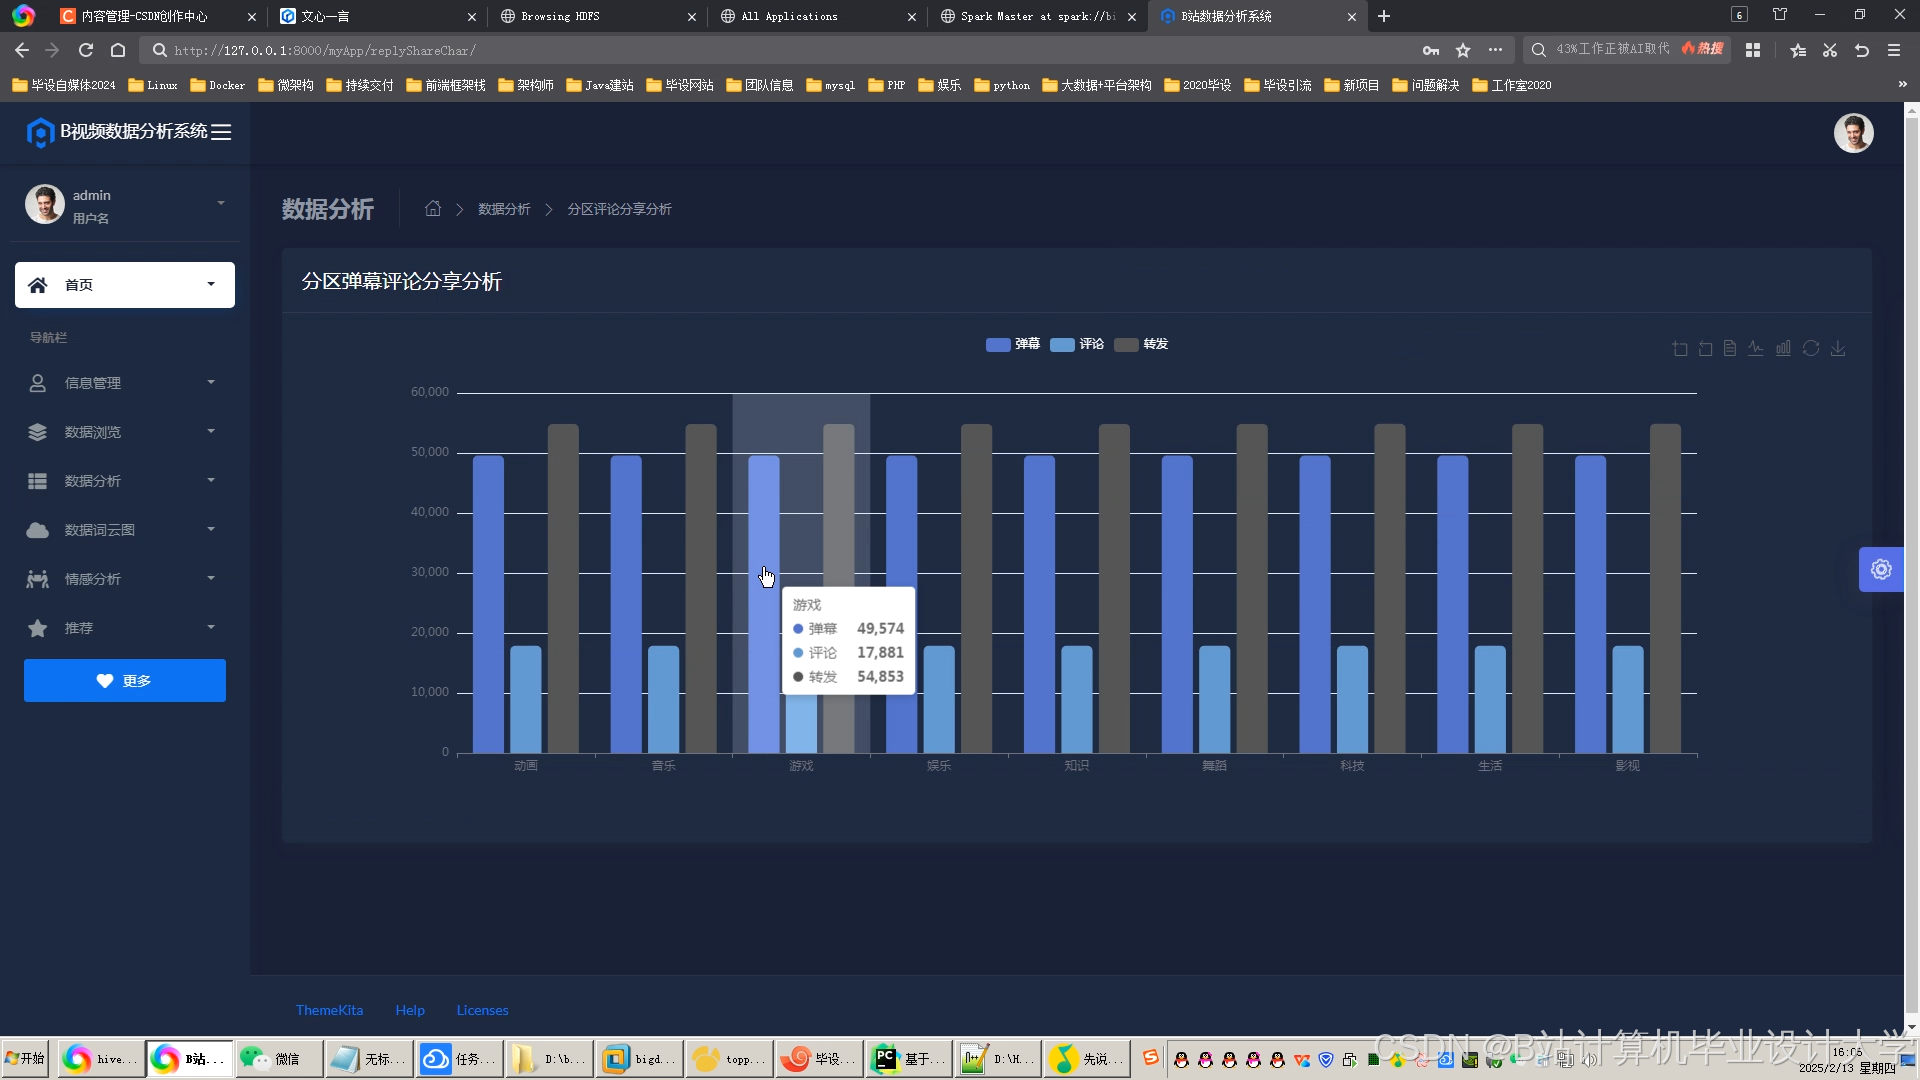The width and height of the screenshot is (1920, 1080).
Task: Click the hamburger sidebar toggle icon
Action: pyautogui.click(x=221, y=132)
